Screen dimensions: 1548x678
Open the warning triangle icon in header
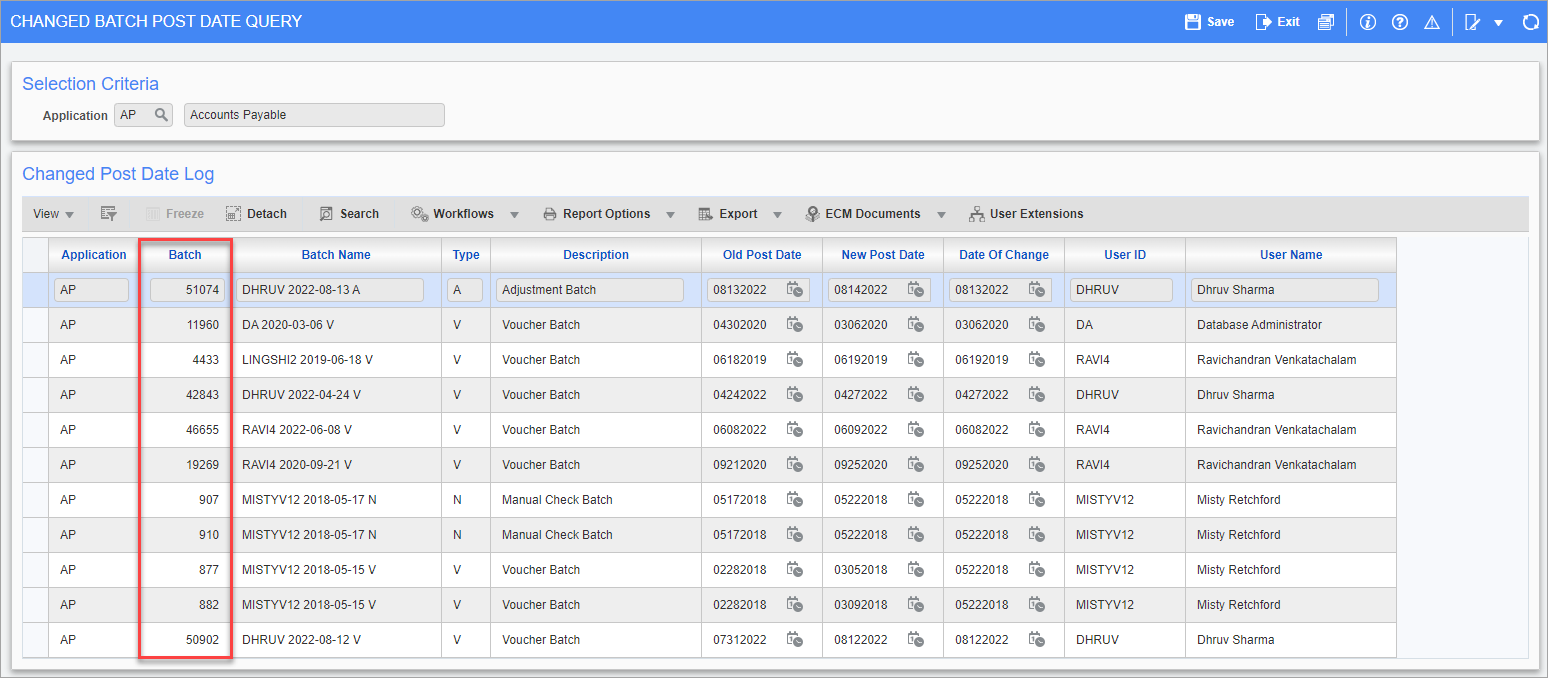(1431, 21)
